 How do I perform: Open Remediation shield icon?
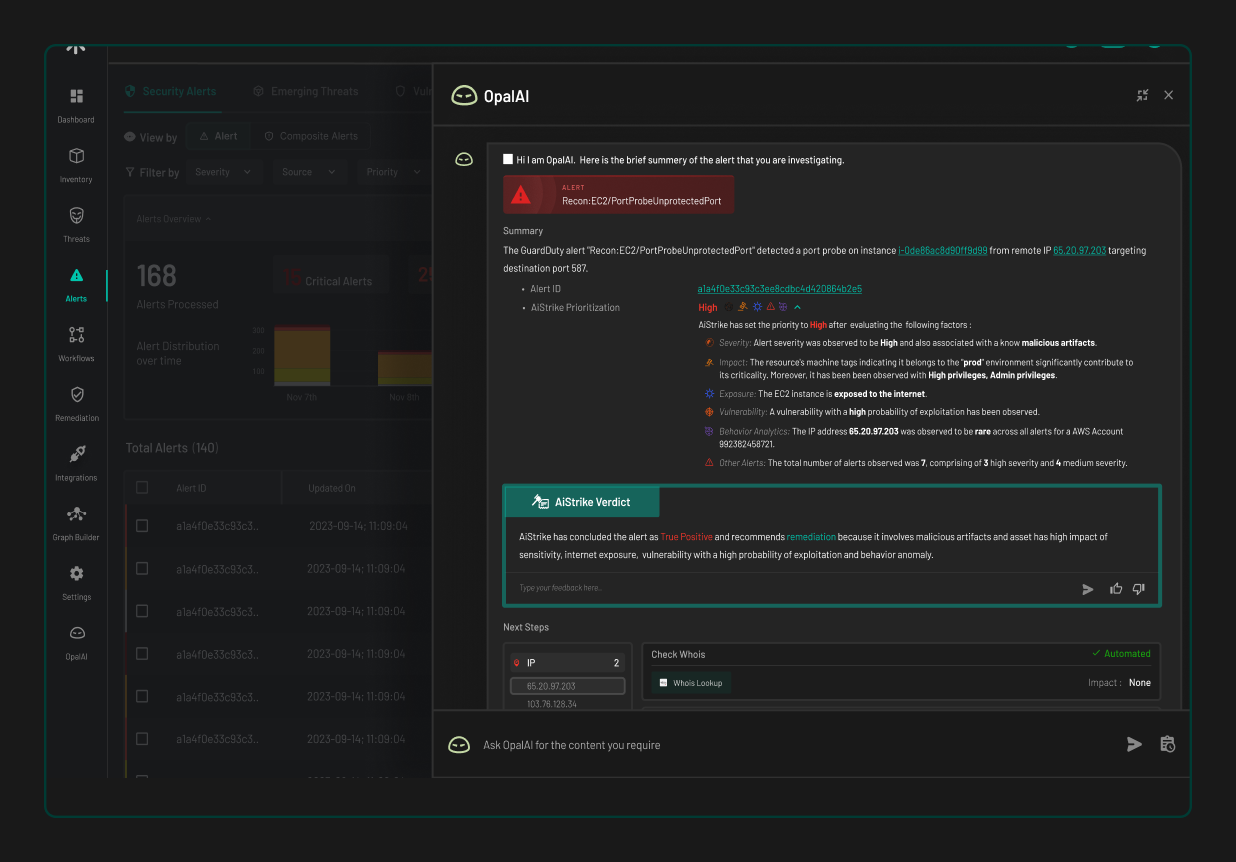[x=76, y=395]
